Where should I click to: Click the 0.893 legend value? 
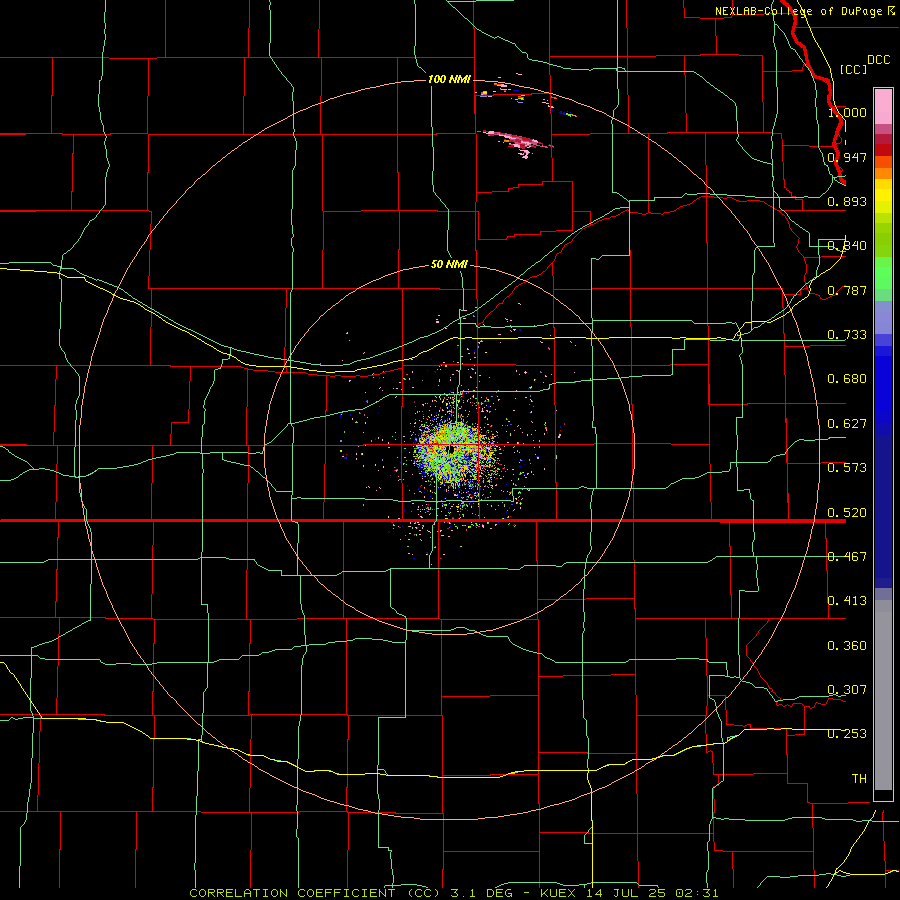click(847, 201)
